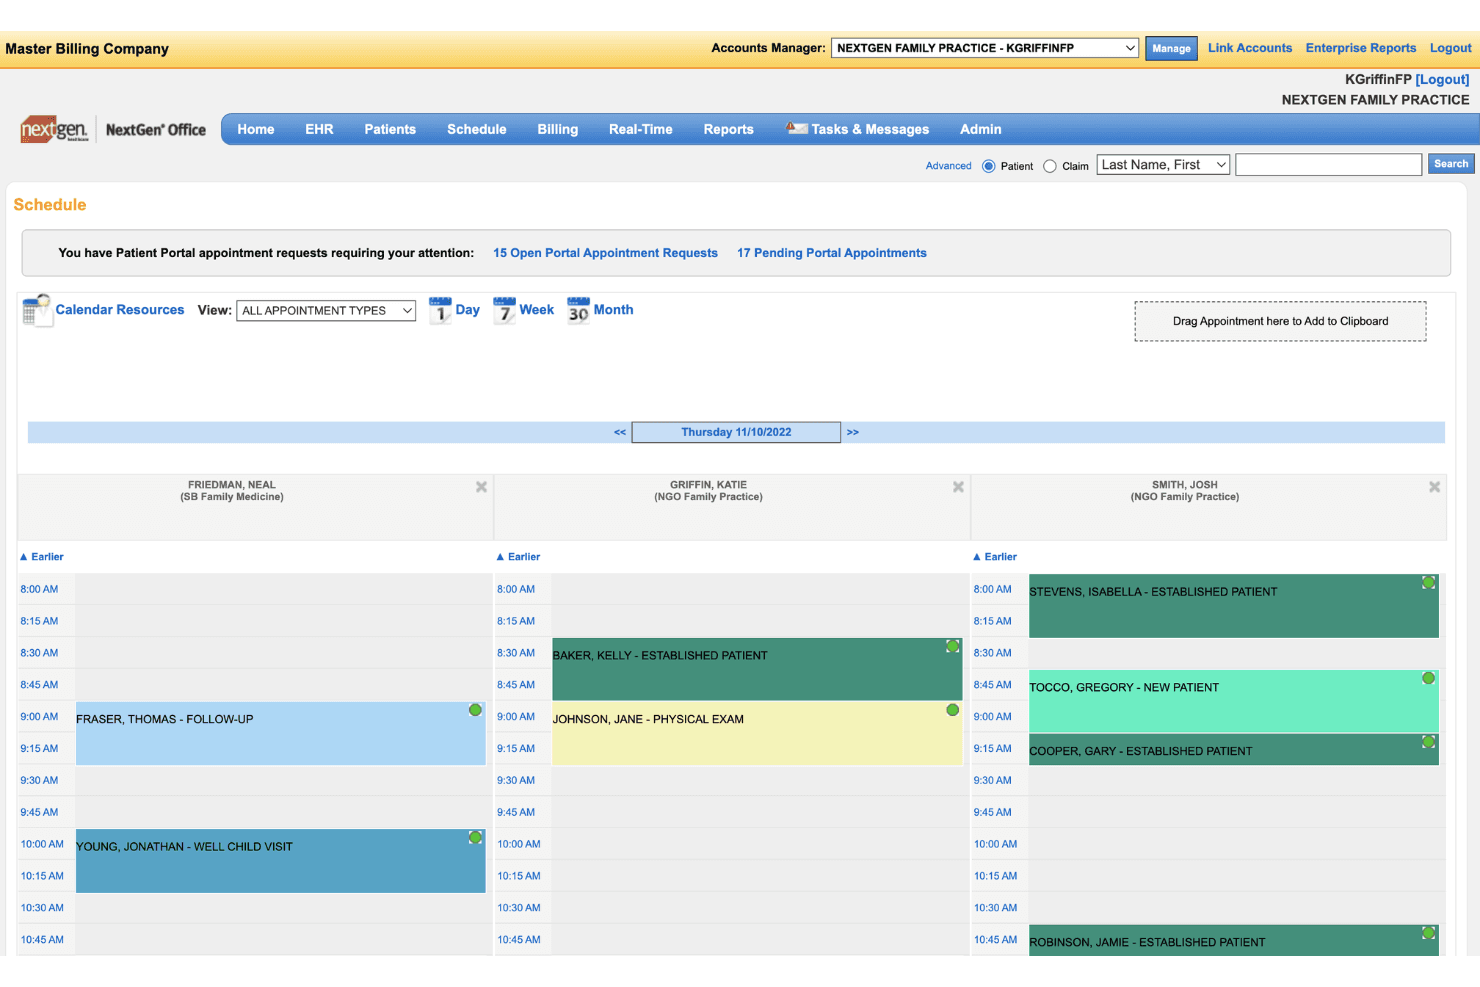Click envelope icon on Tasks & Messages

click(797, 128)
